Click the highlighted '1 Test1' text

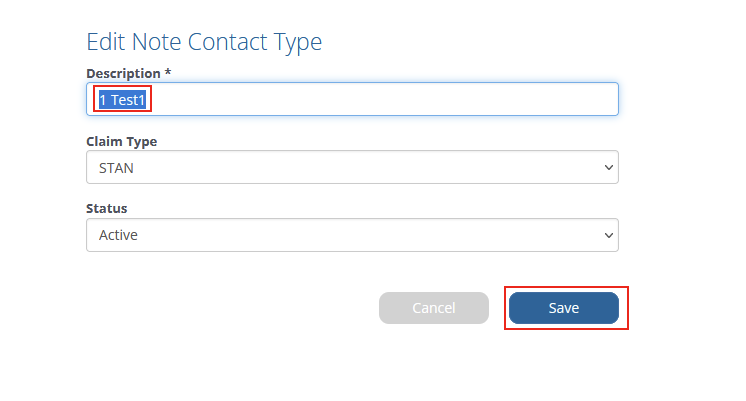(x=122, y=100)
